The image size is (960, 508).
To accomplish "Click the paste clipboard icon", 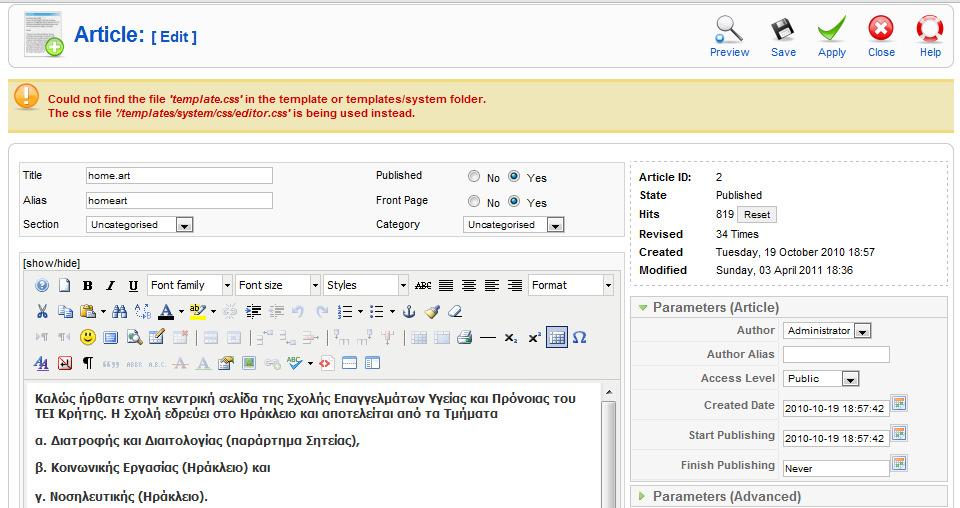I will tap(88, 312).
